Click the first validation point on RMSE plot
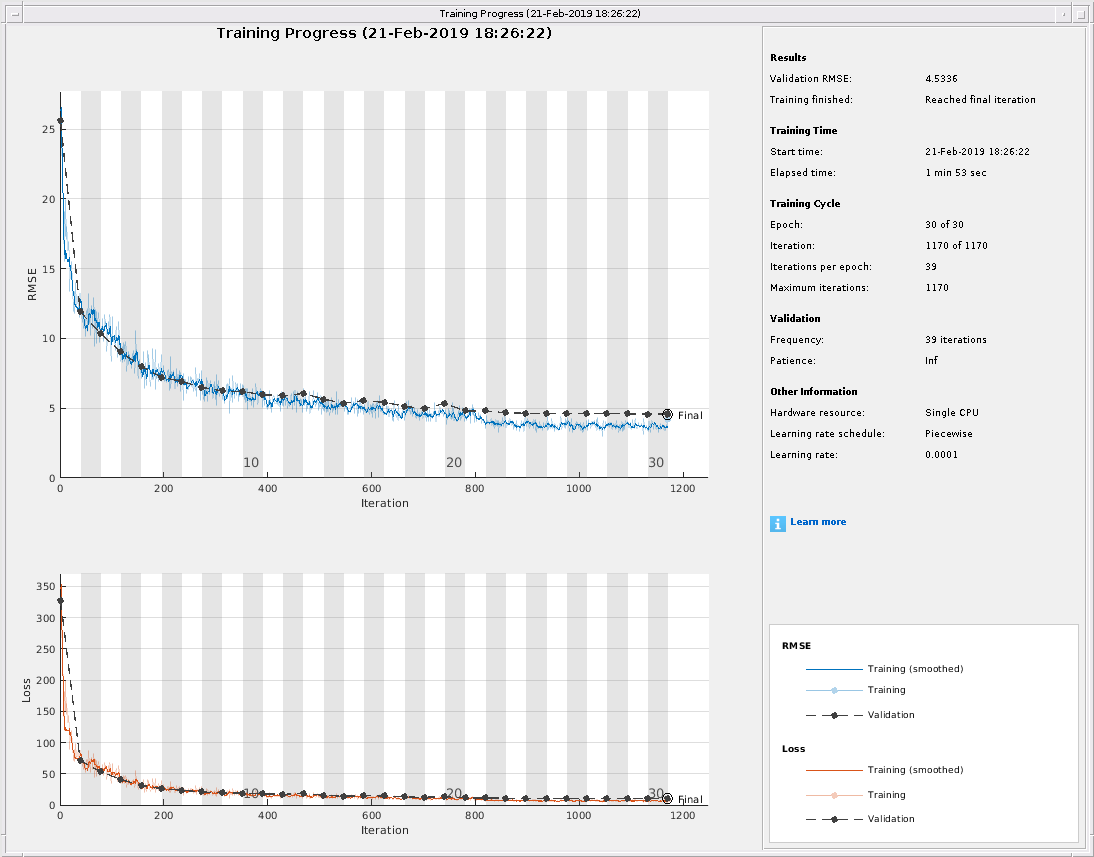Viewport: 1094px width, 857px height. 60,121
